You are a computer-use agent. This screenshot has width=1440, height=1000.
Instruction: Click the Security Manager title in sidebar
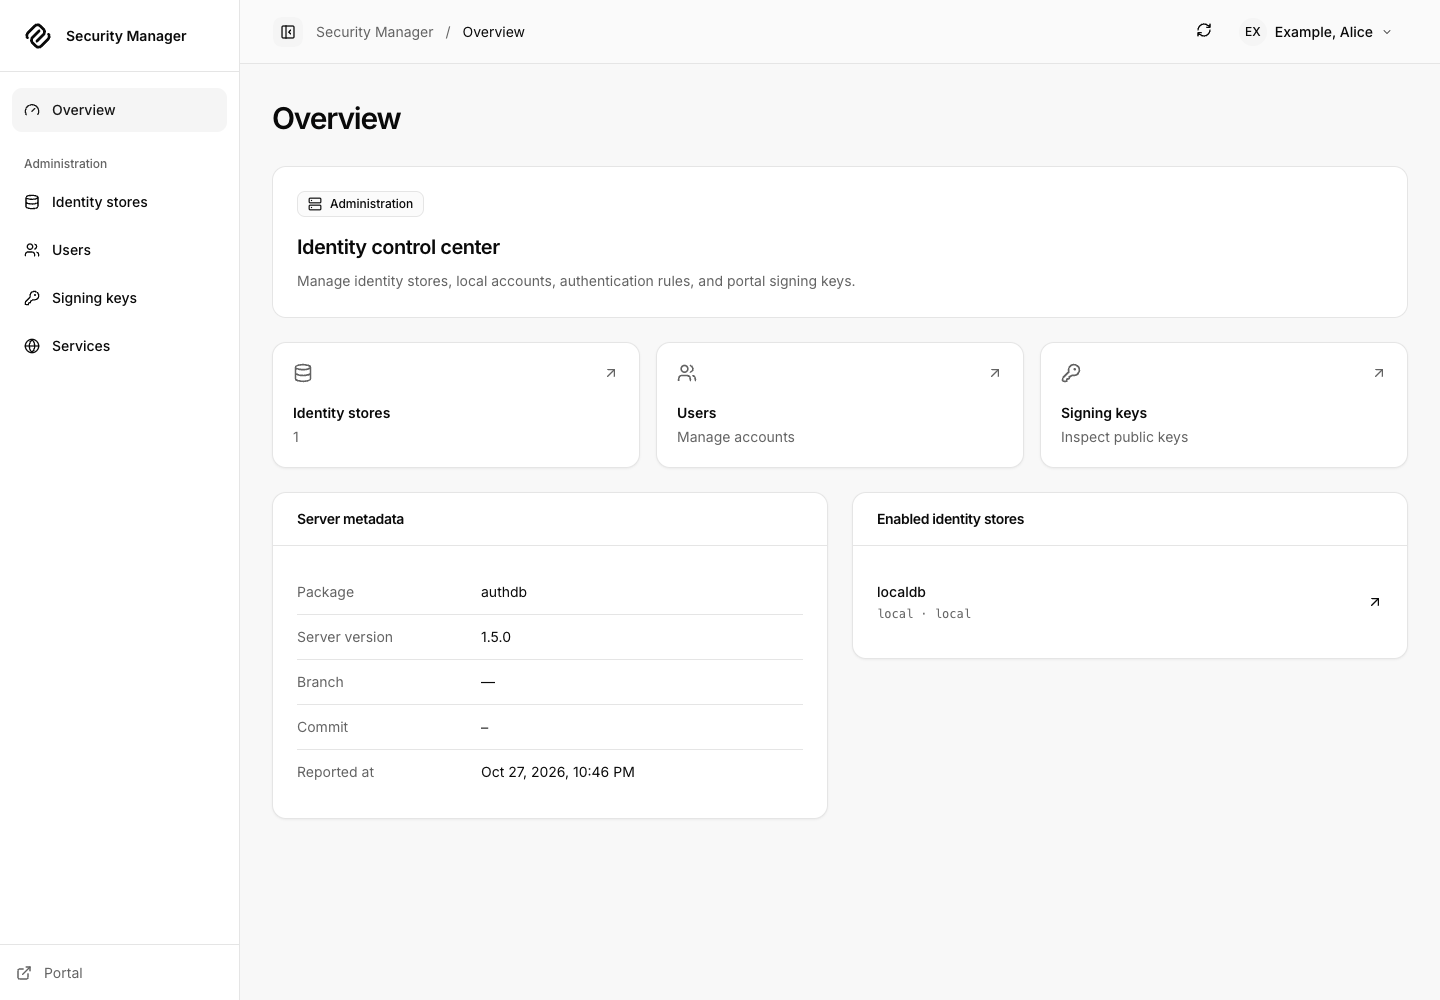(x=126, y=36)
